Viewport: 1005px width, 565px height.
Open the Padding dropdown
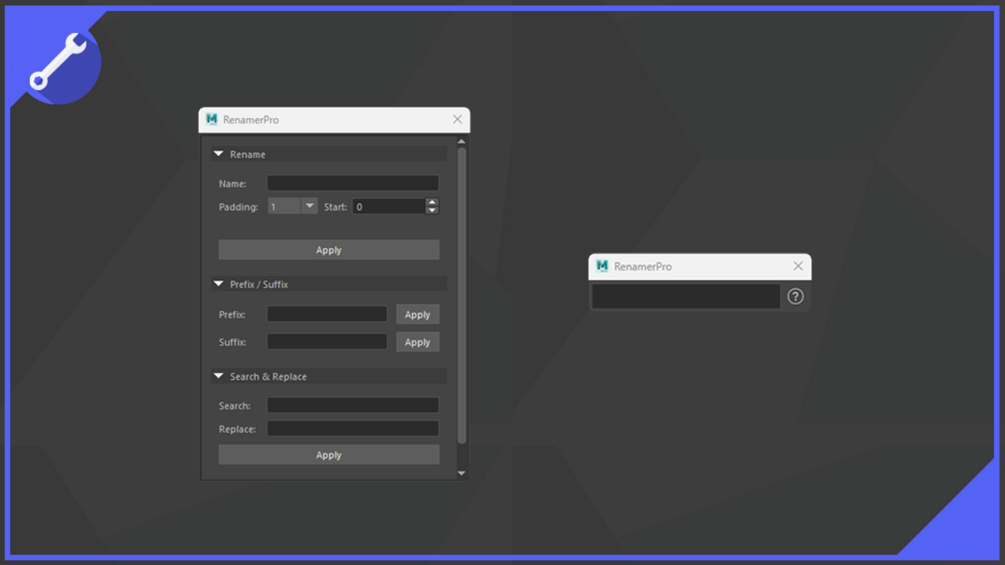click(x=310, y=206)
